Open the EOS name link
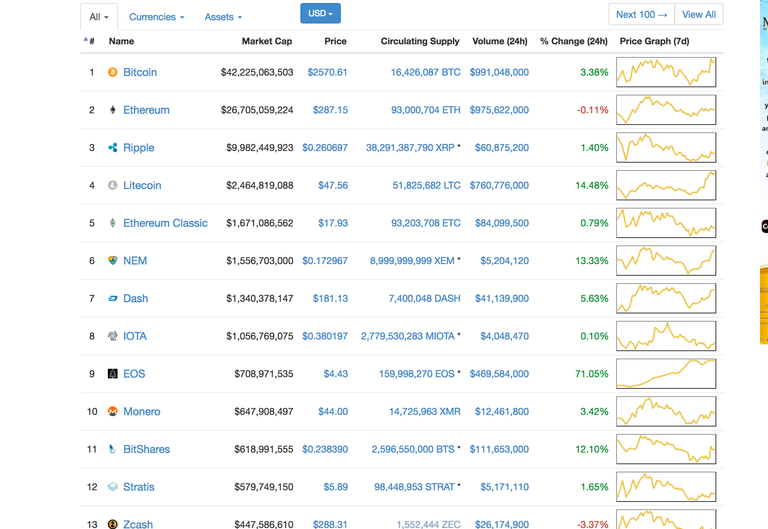The height and width of the screenshot is (529, 768). point(134,374)
